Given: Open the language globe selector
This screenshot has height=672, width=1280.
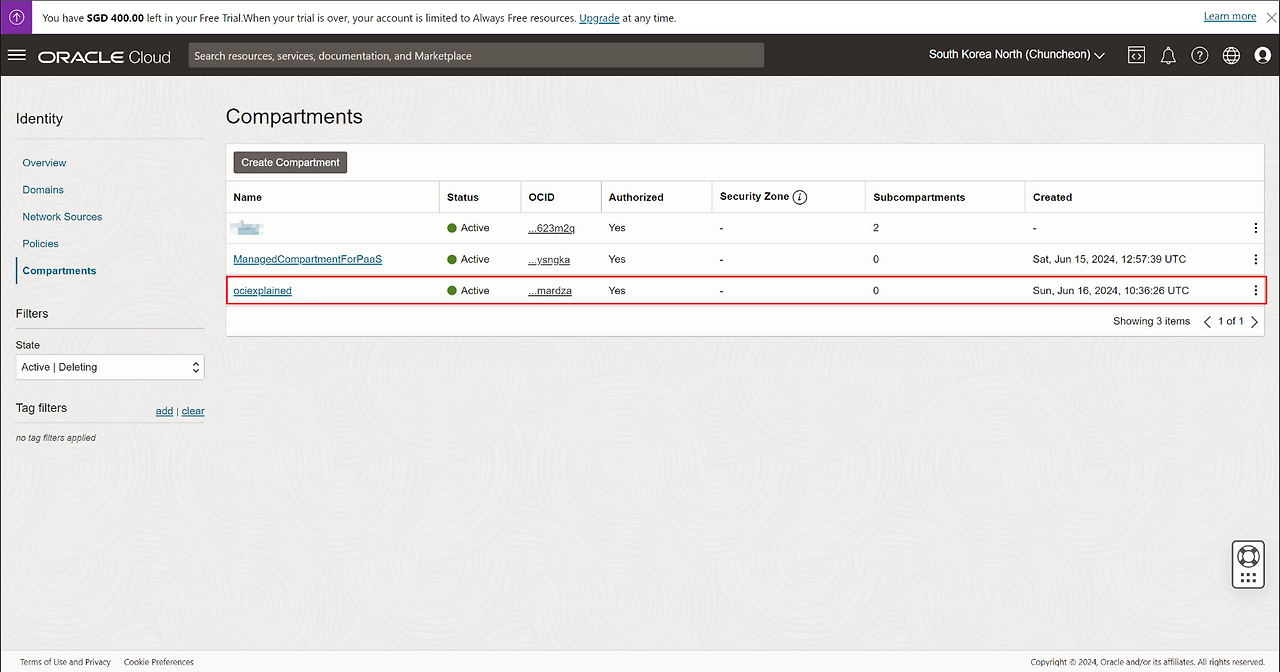Looking at the screenshot, I should point(1231,55).
